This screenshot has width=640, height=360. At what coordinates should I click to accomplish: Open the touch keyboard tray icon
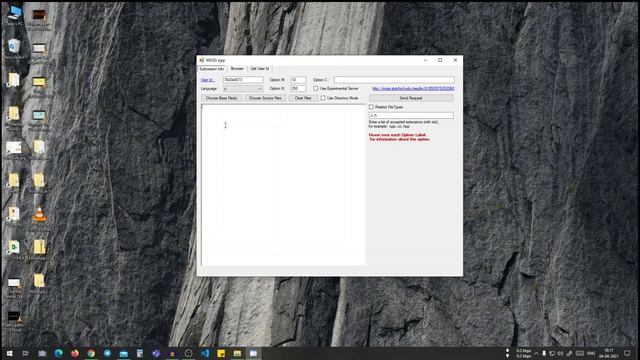[x=580, y=353]
